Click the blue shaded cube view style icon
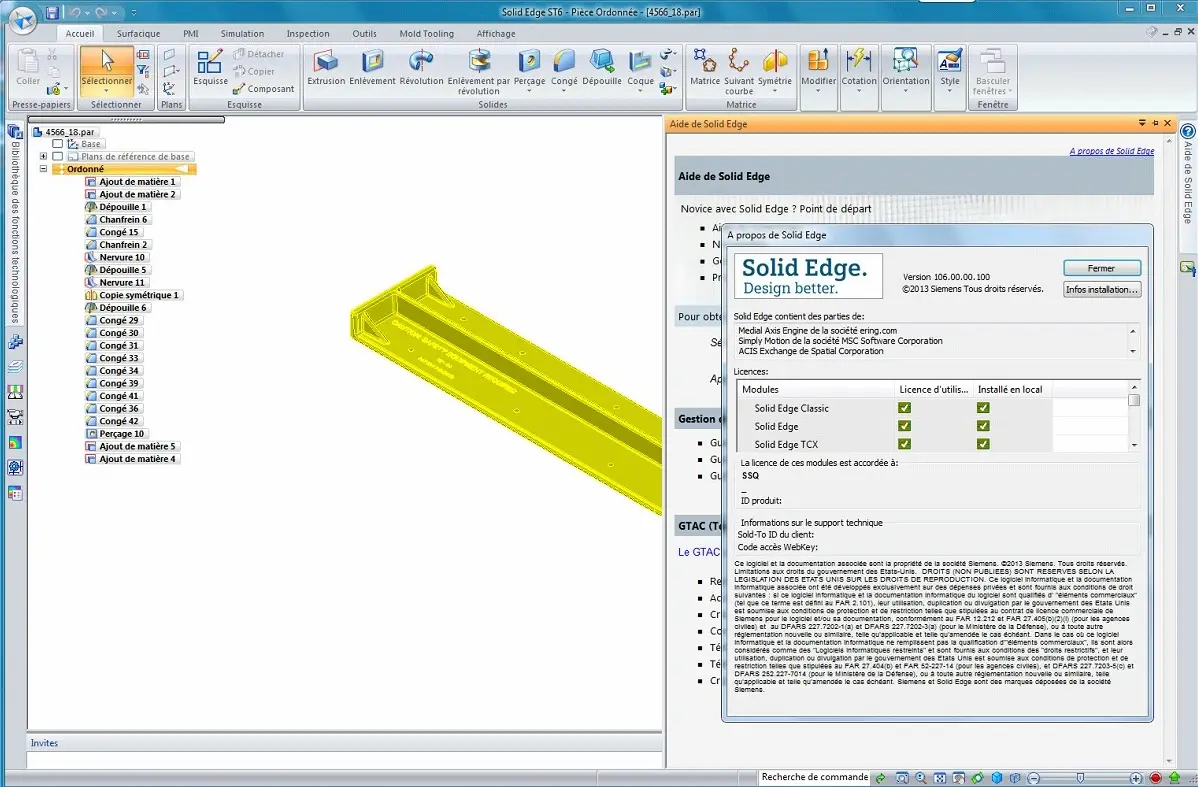 click(997, 778)
